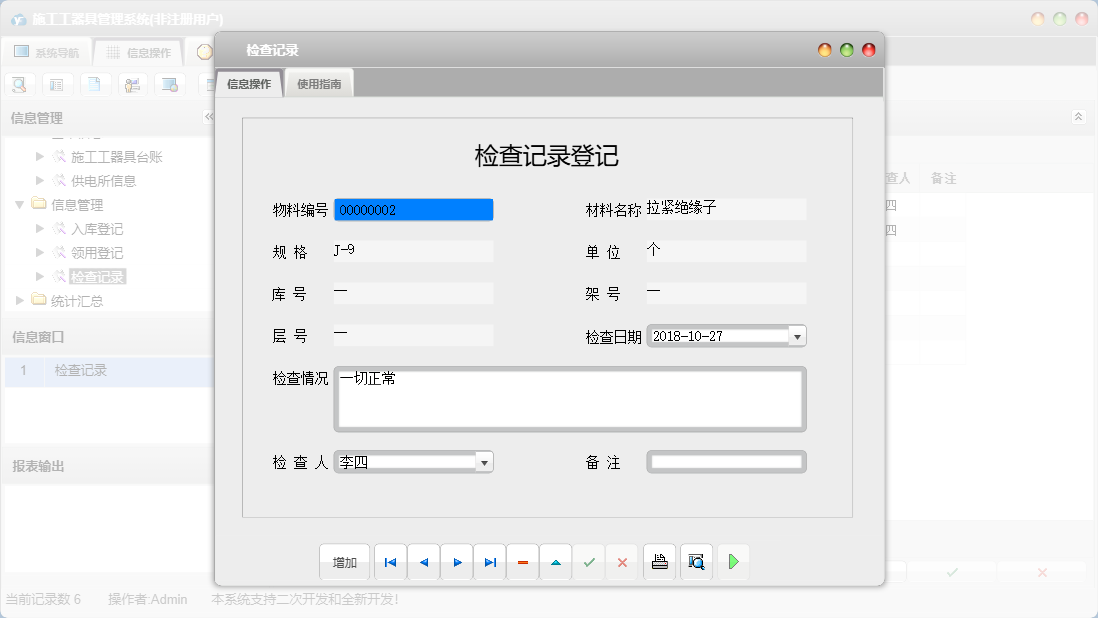Open the 检查人 inspector dropdown
The width and height of the screenshot is (1098, 618).
point(484,461)
